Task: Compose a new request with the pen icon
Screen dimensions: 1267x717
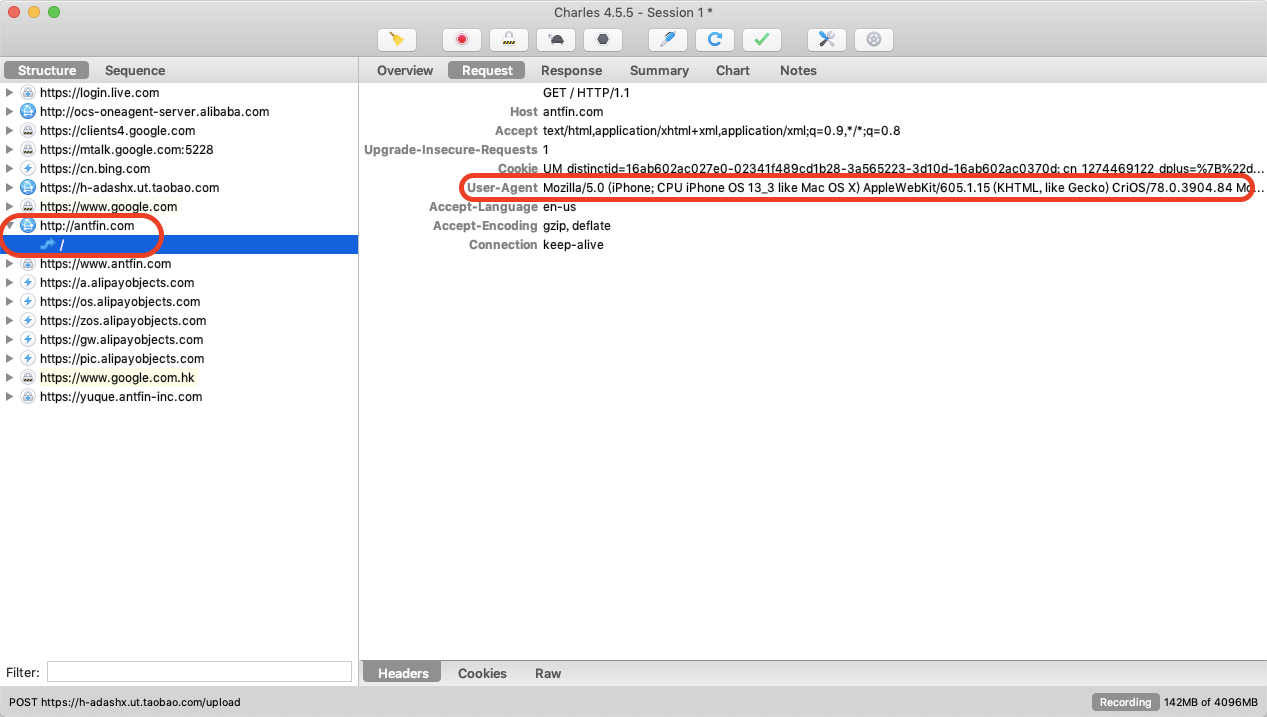Action: click(x=668, y=40)
